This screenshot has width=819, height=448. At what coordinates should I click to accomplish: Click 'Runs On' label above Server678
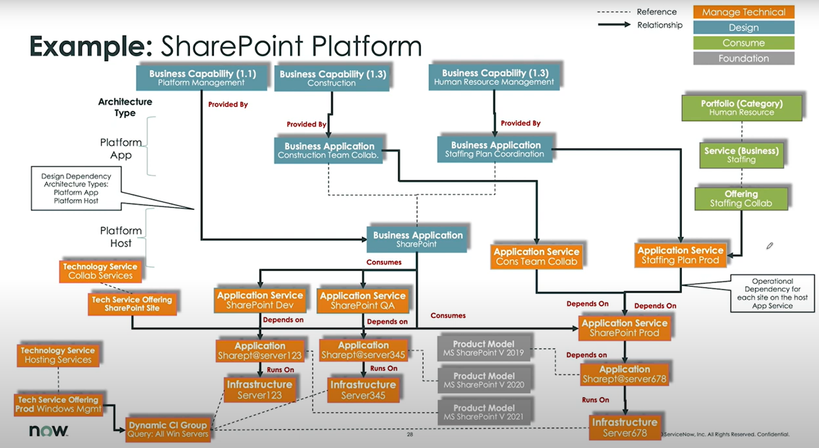coord(595,399)
